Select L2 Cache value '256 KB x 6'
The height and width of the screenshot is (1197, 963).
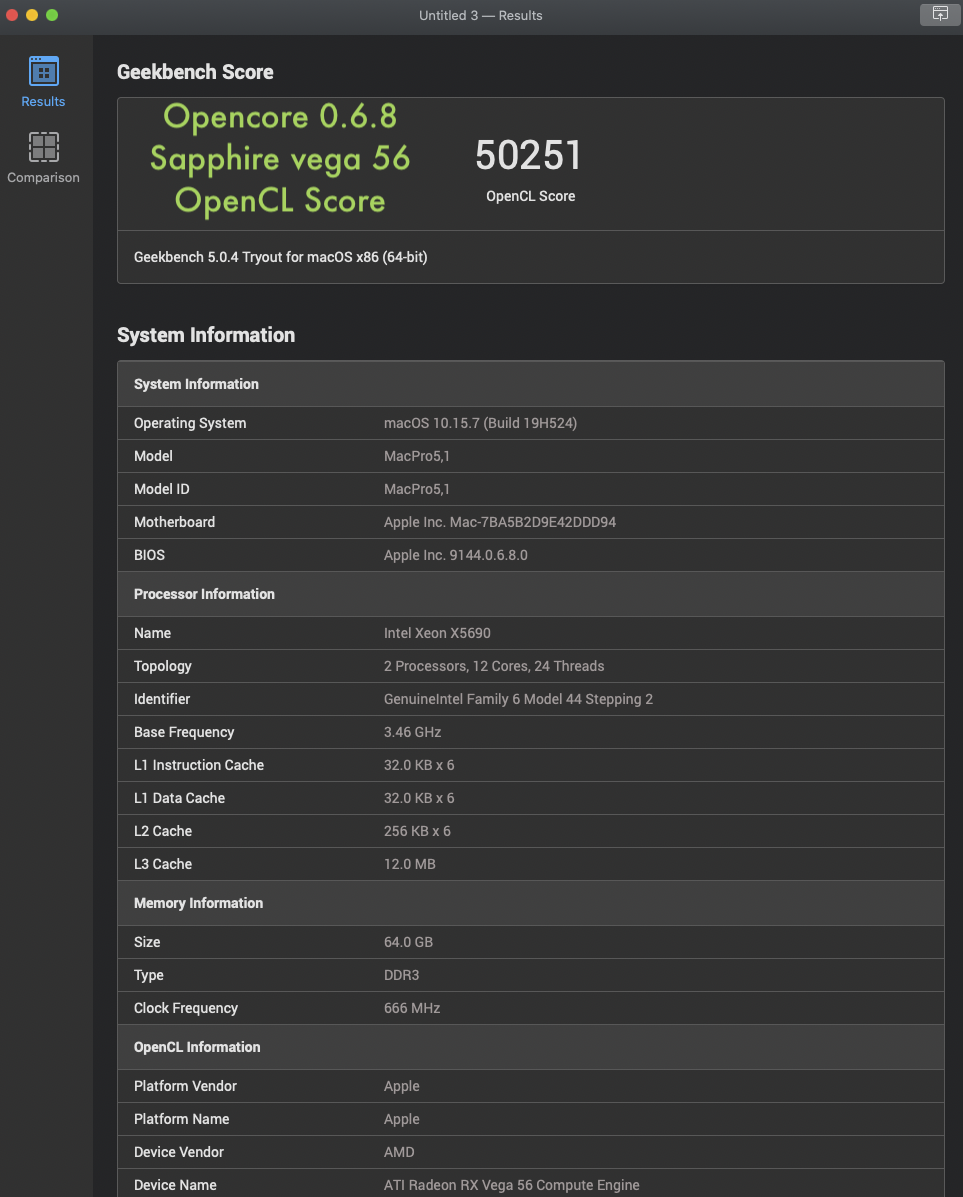click(x=417, y=831)
